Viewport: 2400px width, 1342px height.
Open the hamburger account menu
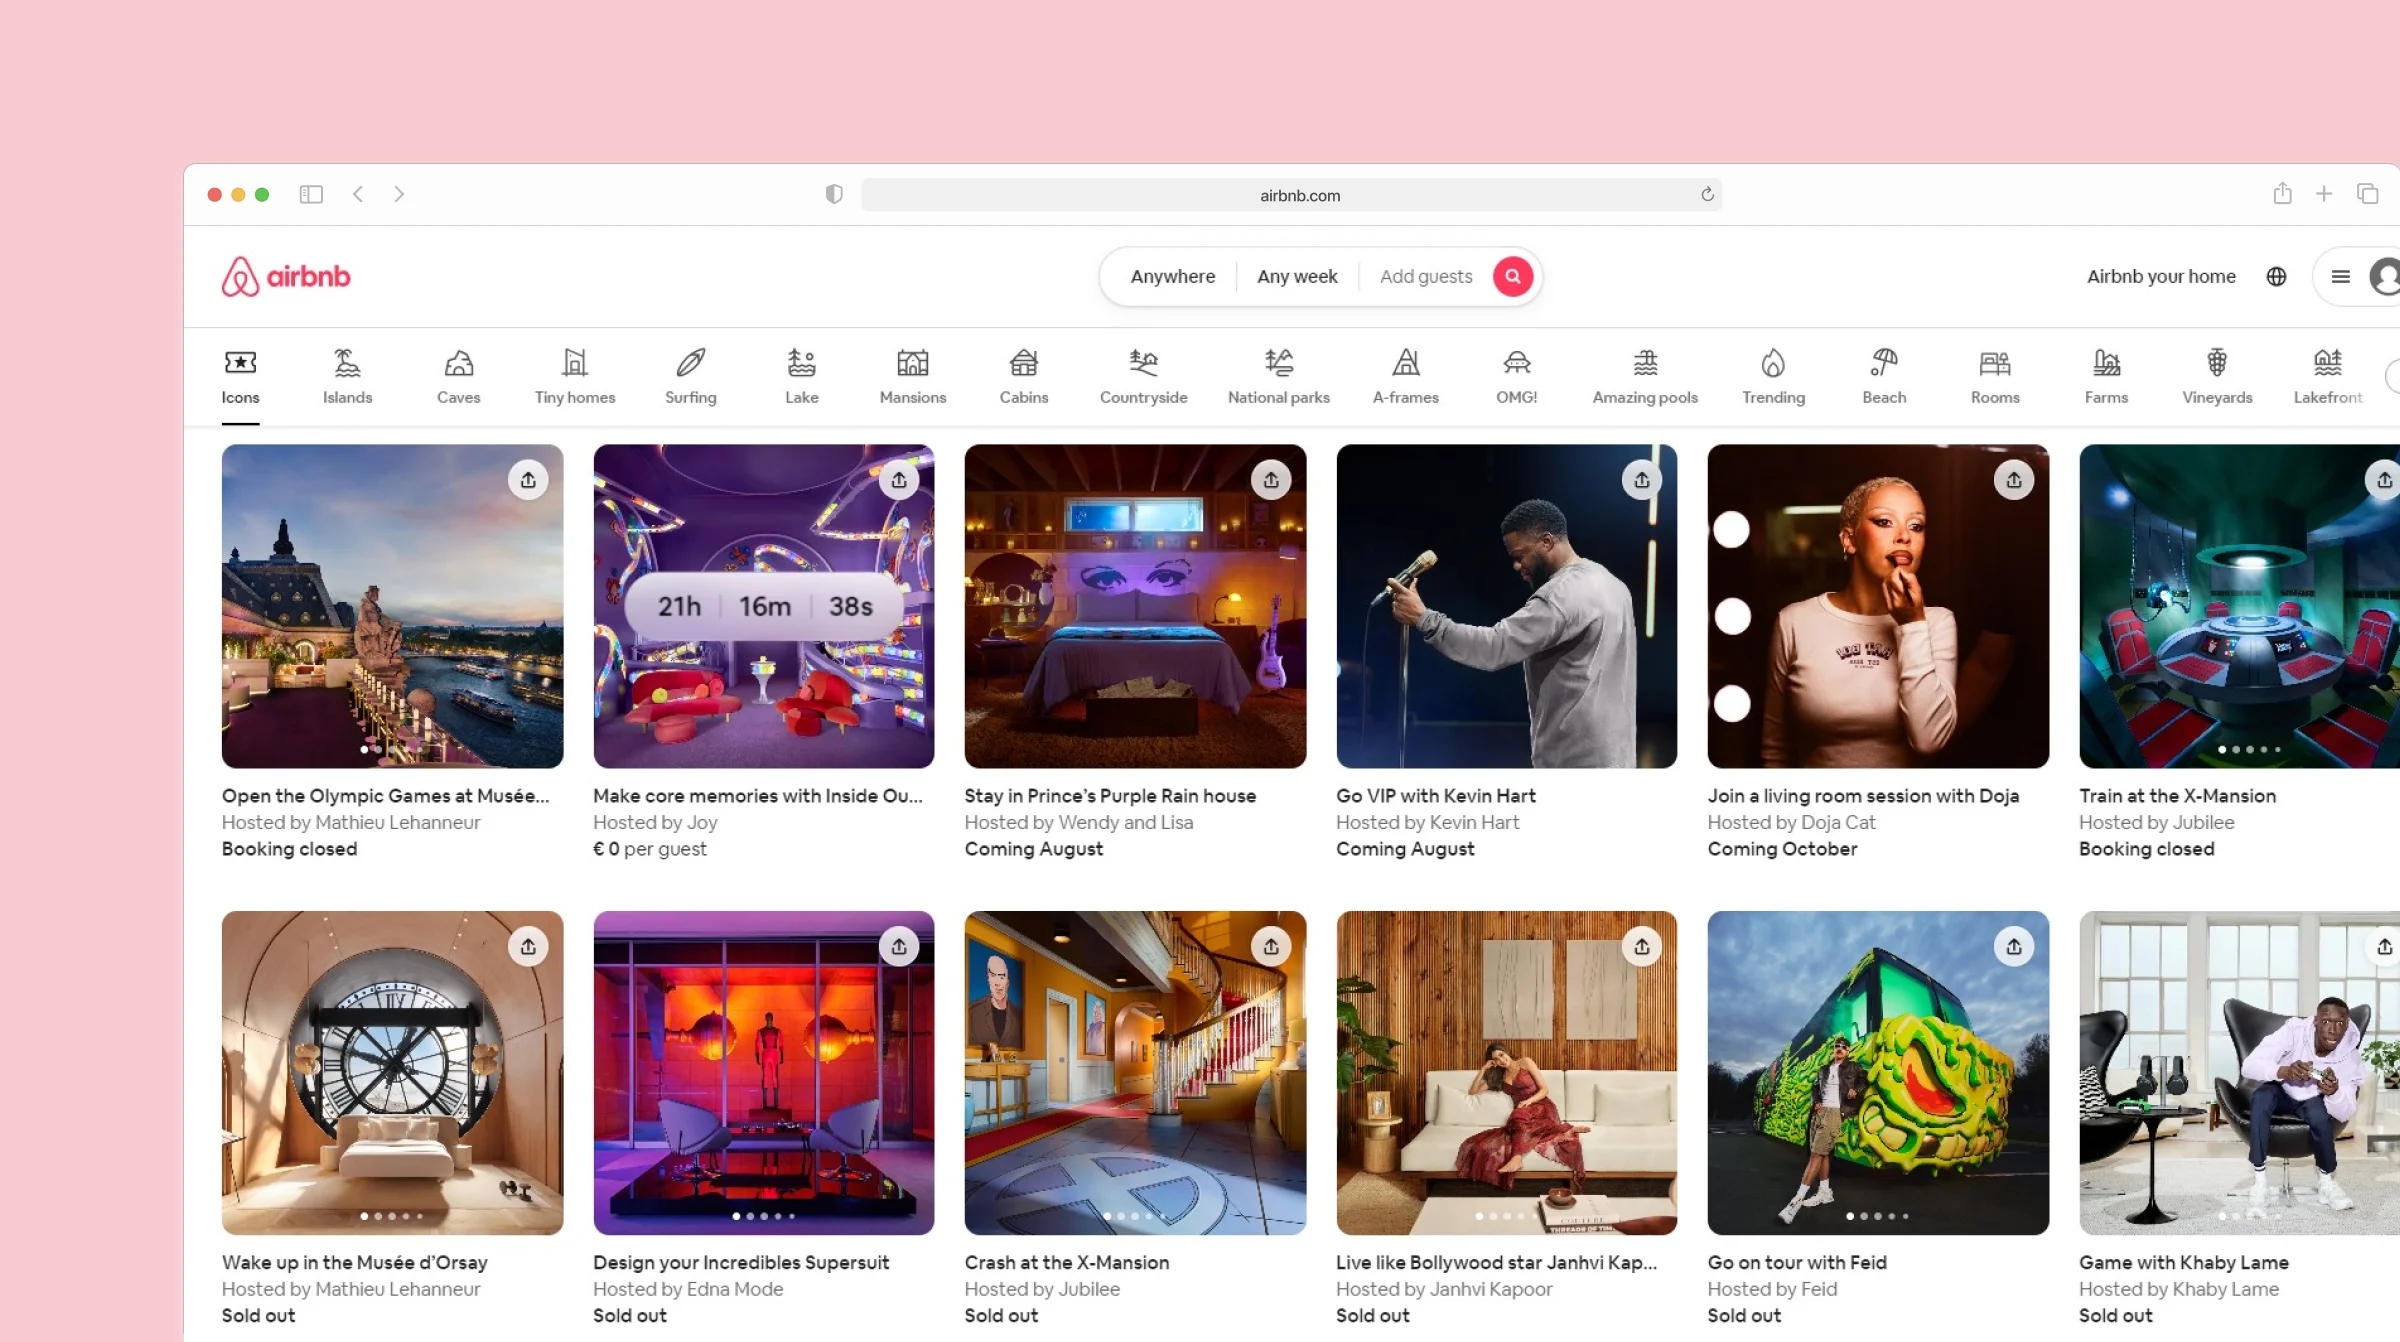click(x=2340, y=277)
